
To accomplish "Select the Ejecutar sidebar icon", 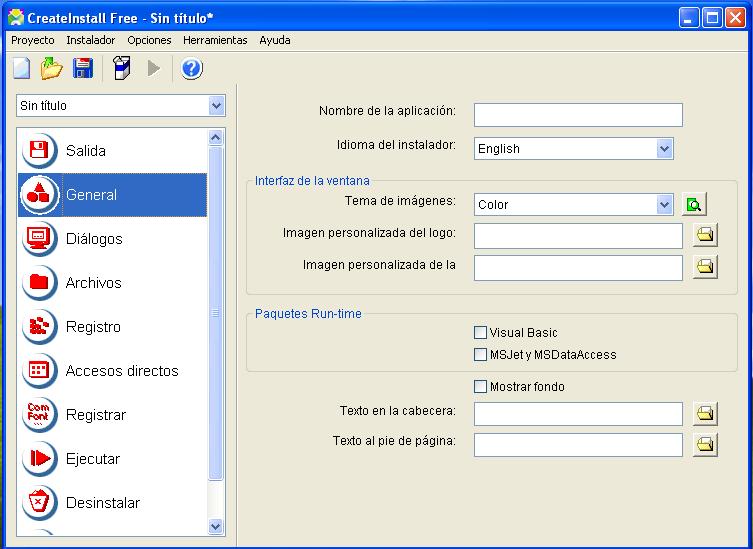I will [39, 459].
